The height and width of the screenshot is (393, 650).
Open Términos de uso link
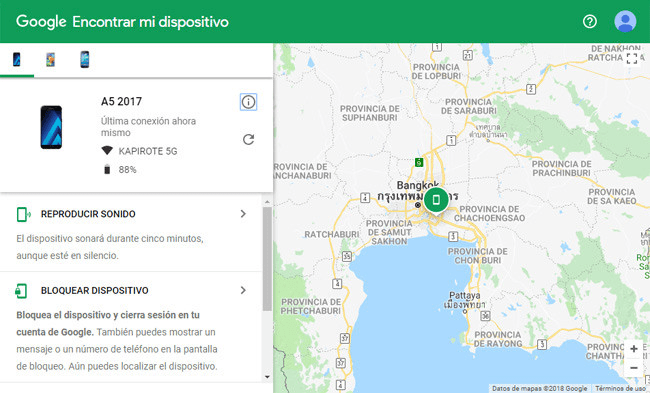[x=620, y=388]
